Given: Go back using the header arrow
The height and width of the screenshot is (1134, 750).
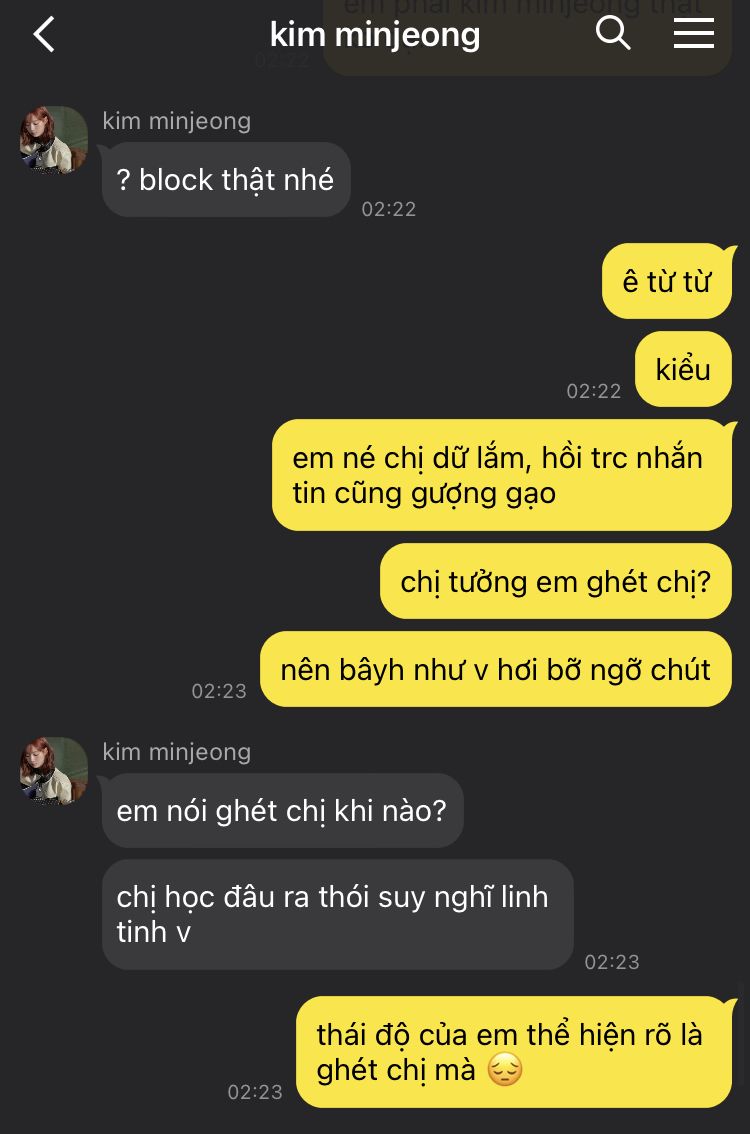Looking at the screenshot, I should 44,34.
